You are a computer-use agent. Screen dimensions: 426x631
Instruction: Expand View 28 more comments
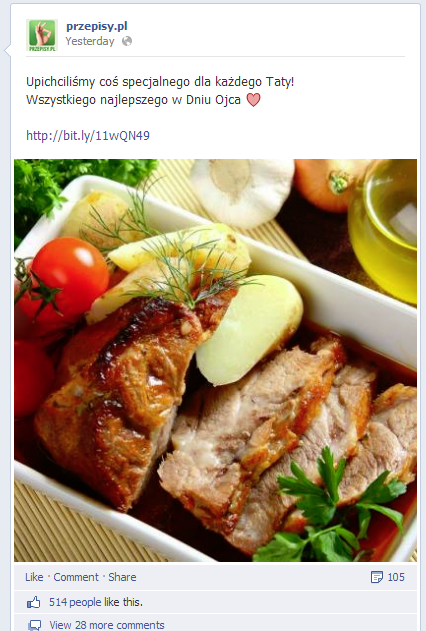point(107,625)
